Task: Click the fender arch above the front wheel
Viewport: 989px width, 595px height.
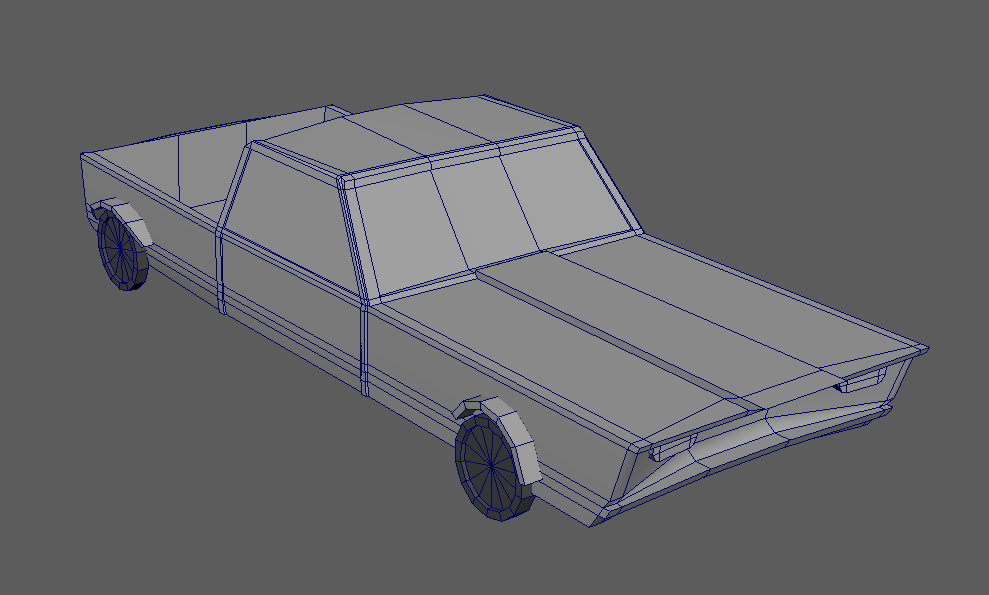Action: pos(514,438)
